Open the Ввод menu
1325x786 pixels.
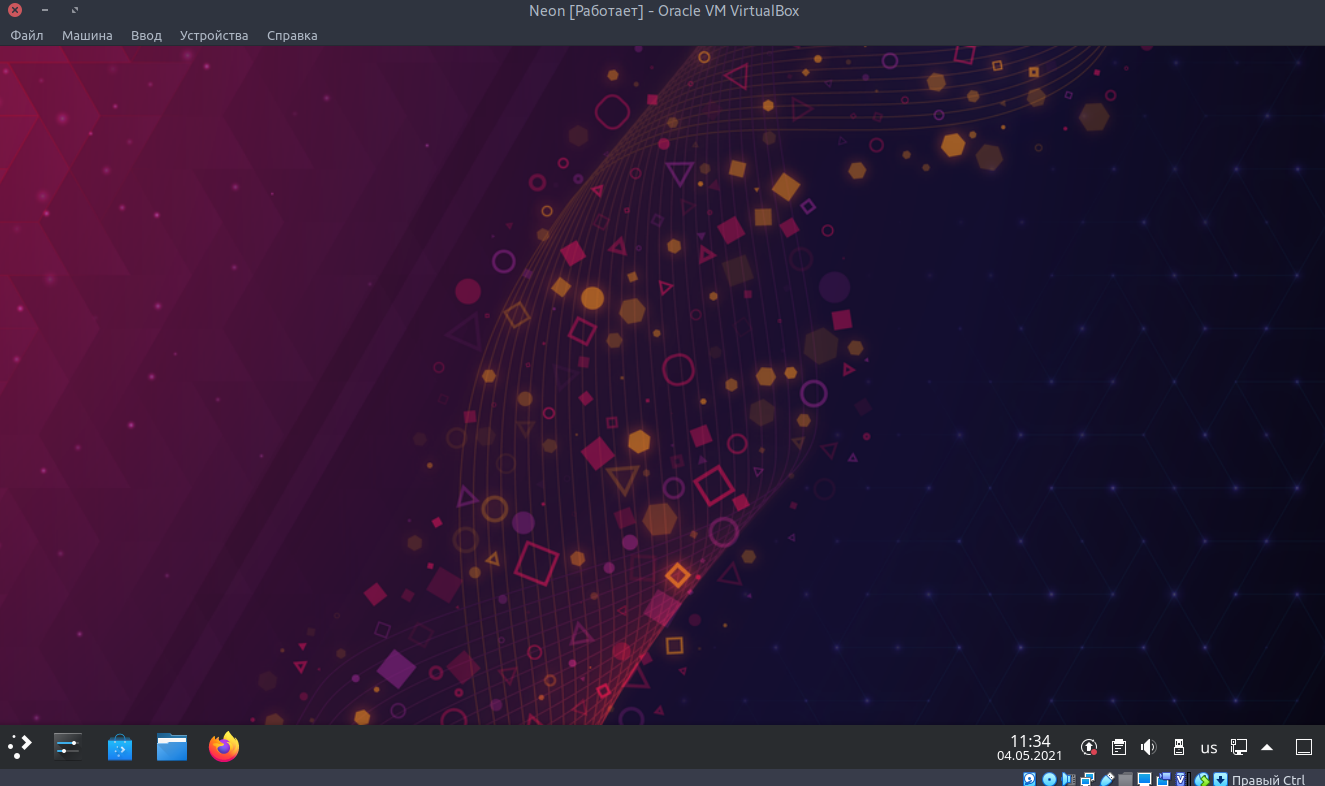[x=146, y=35]
